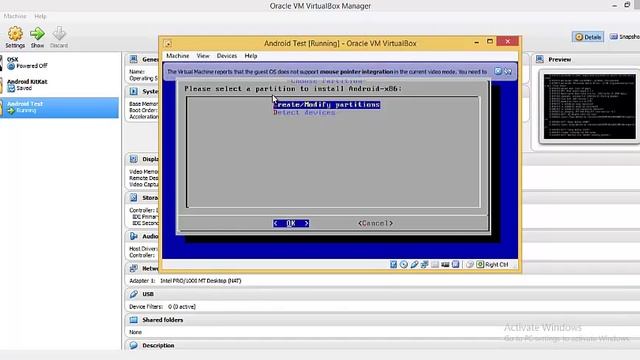Click the Preview panel icon
The height and width of the screenshot is (360, 640).
(540, 59)
